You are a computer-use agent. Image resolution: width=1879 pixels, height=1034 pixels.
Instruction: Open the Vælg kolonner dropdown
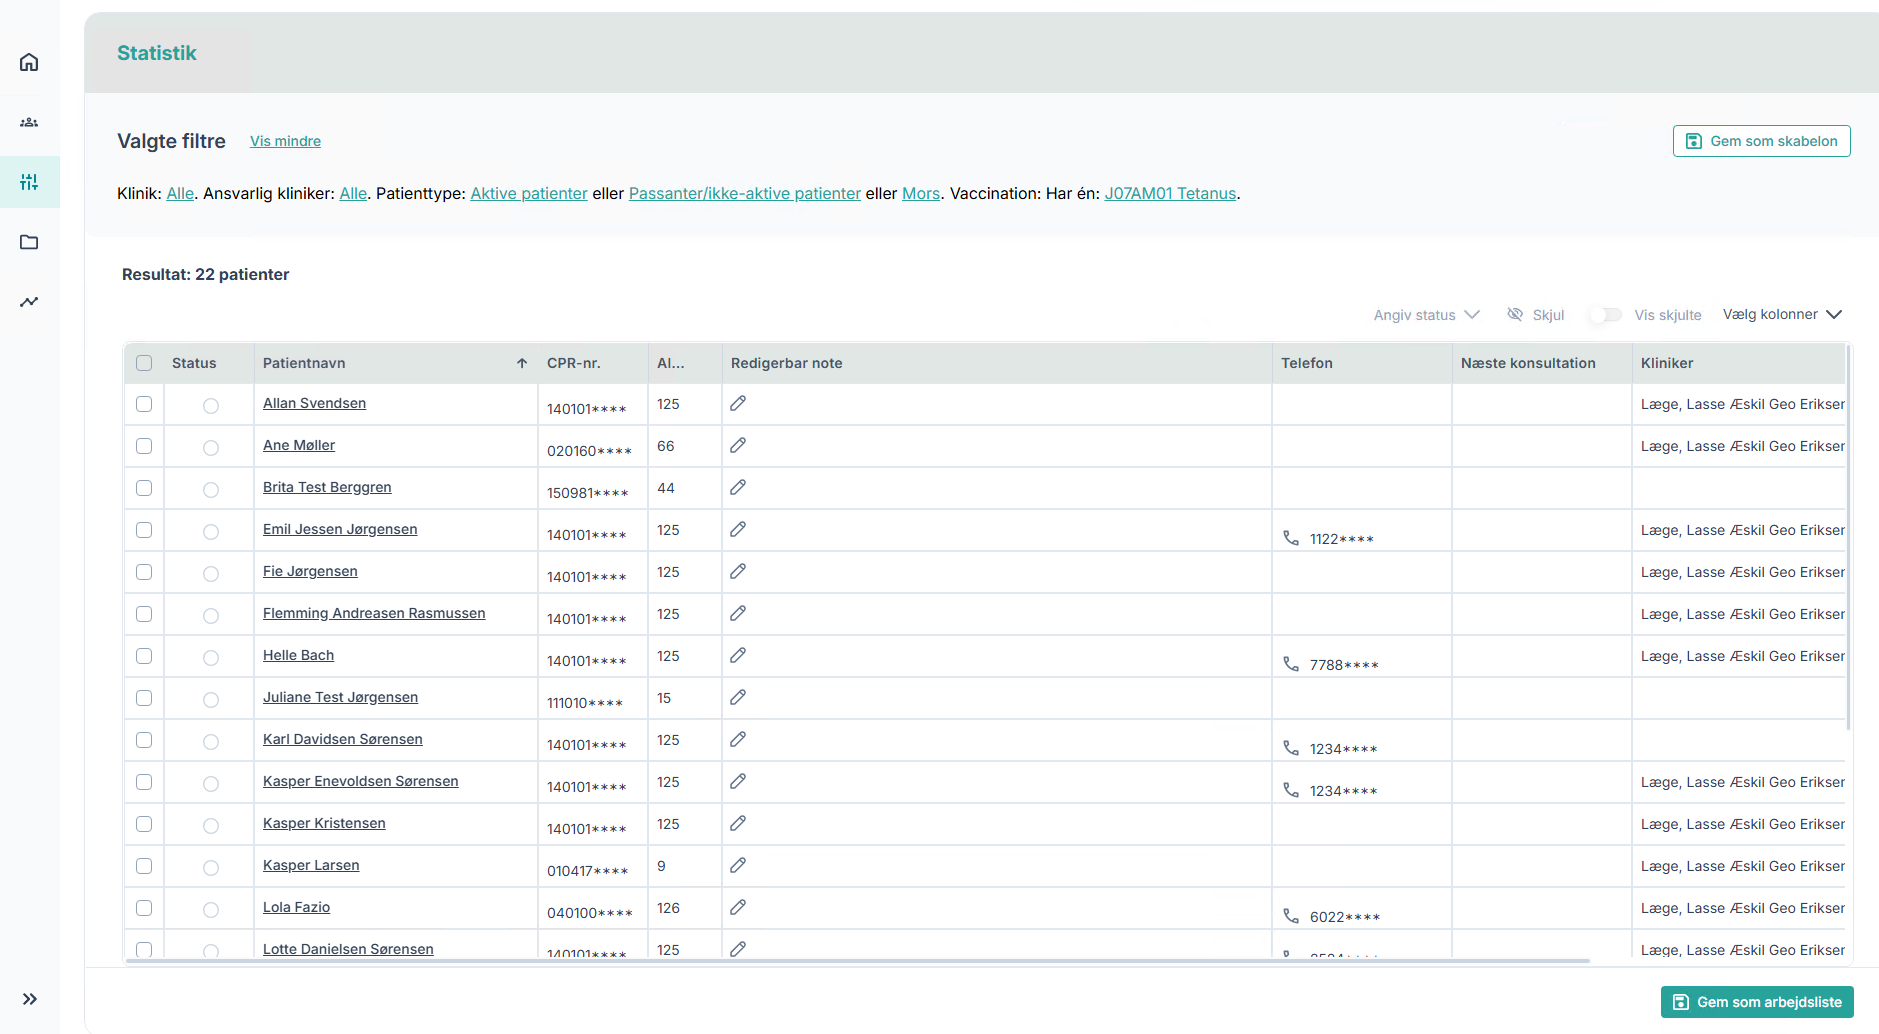coord(1782,314)
